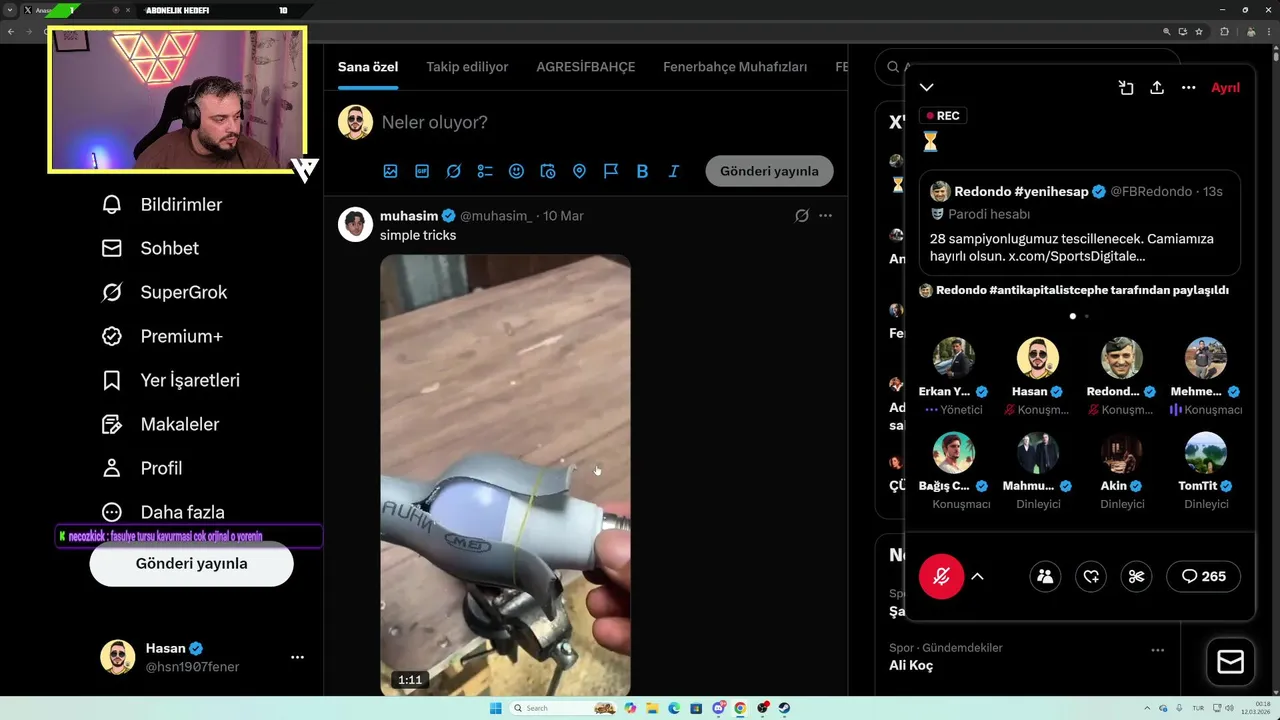The width and height of the screenshot is (1280, 720).
Task: Open the Sohbet envelope icon
Action: 112,249
